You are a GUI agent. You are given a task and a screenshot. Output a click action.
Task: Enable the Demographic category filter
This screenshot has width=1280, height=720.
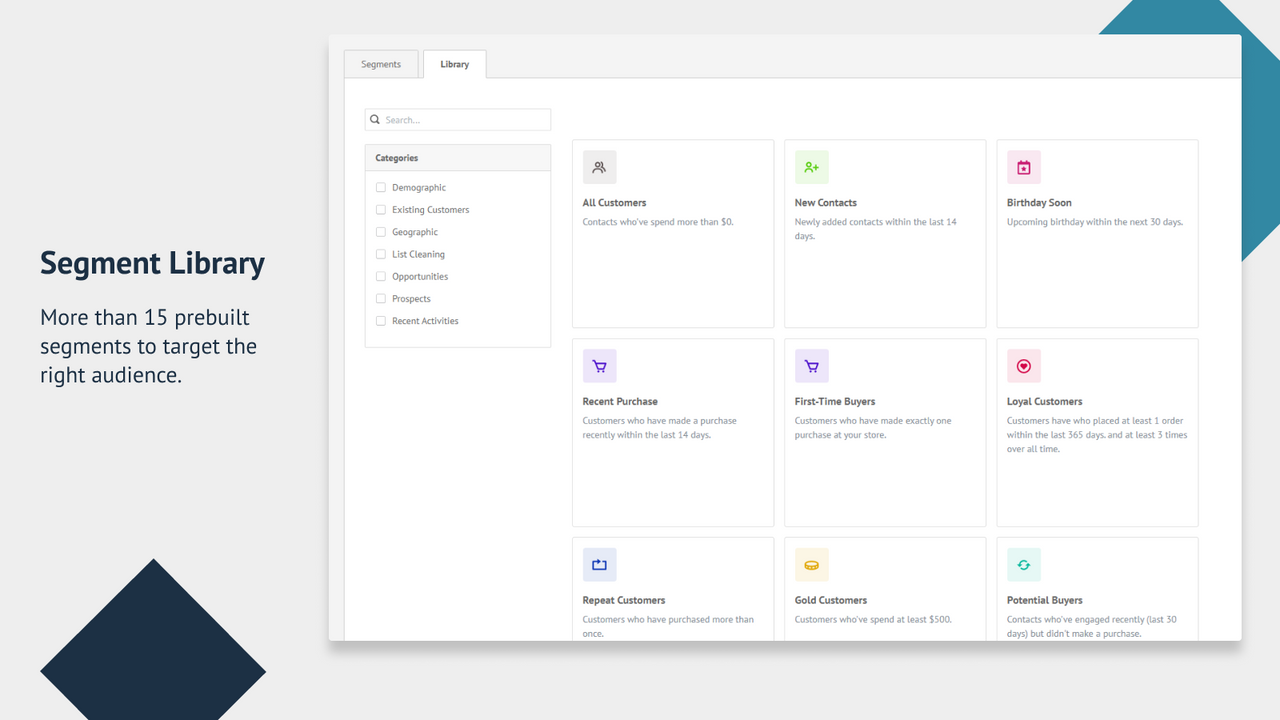[x=380, y=187]
